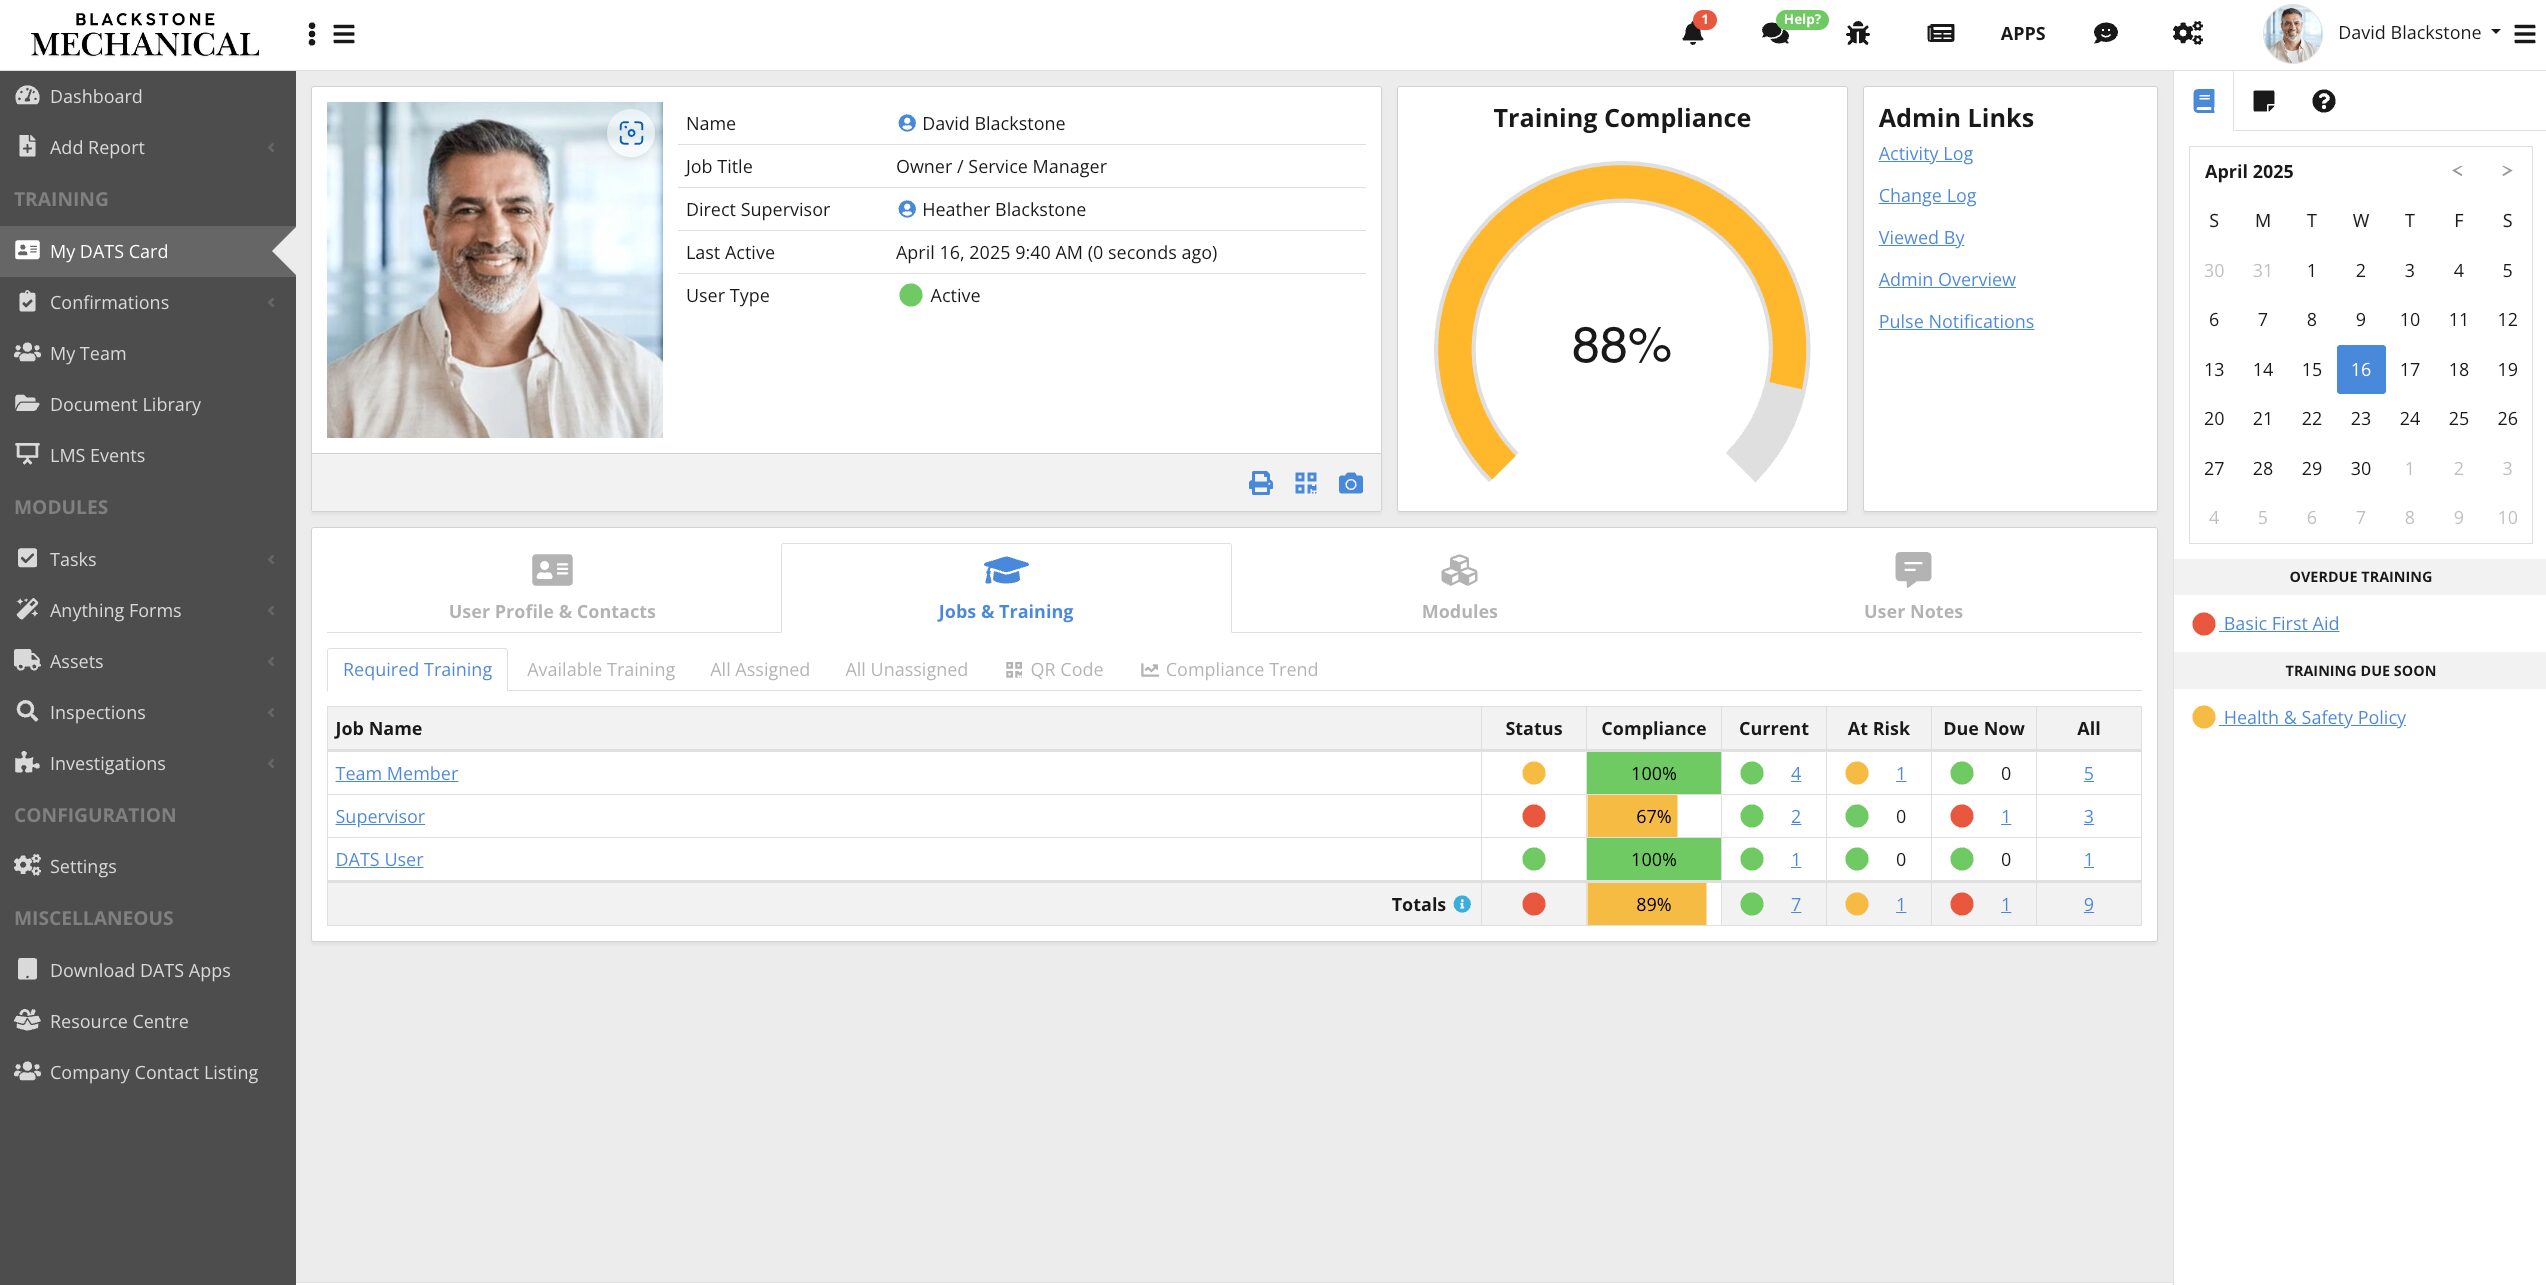Click the Totals info icon

point(1462,904)
